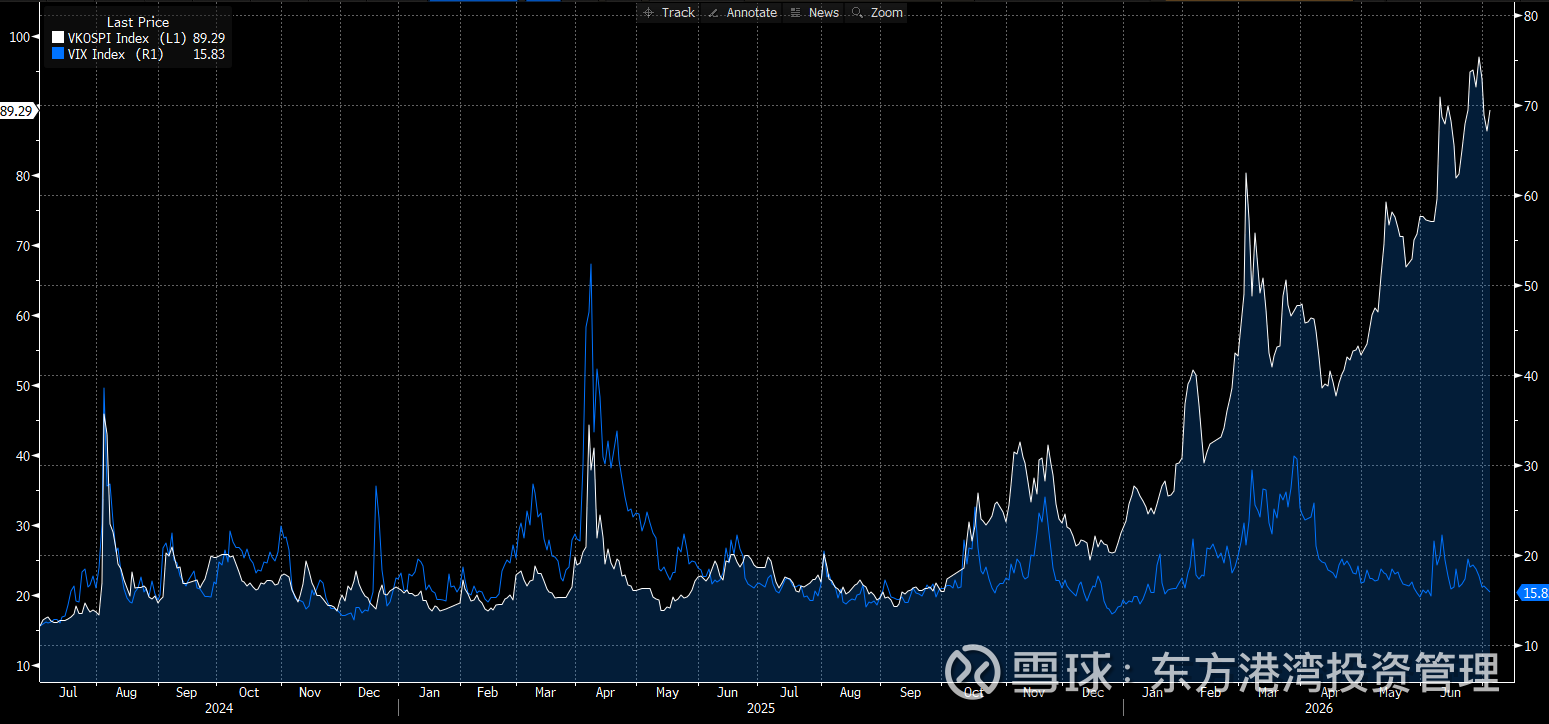Click the Aug 2024 month label

[x=126, y=692]
